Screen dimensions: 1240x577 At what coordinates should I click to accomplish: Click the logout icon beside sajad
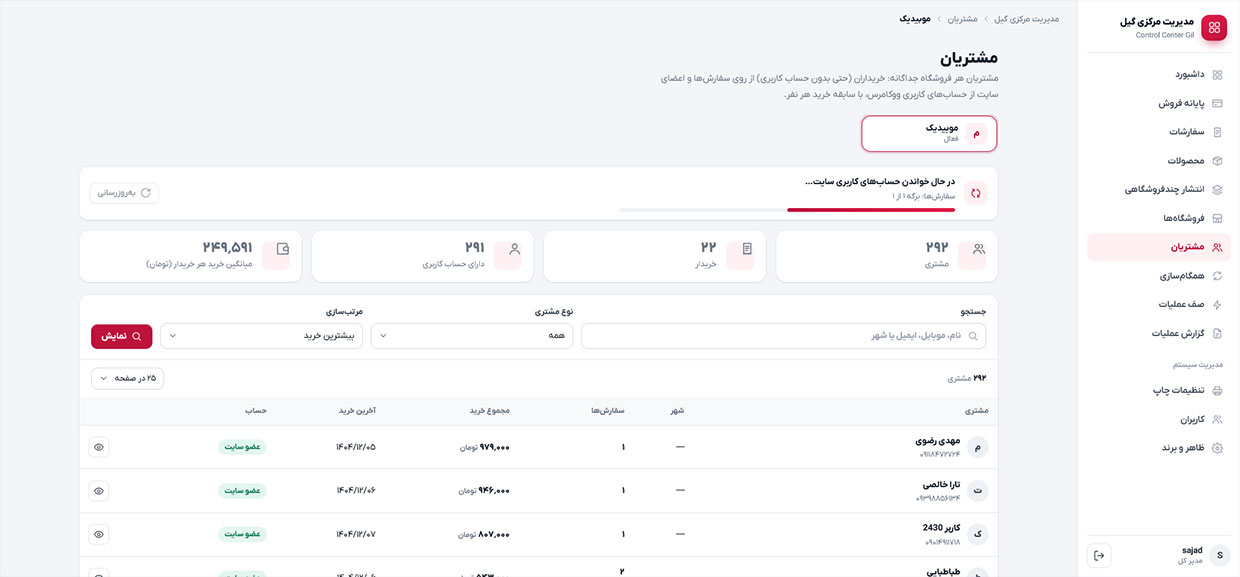click(1099, 555)
